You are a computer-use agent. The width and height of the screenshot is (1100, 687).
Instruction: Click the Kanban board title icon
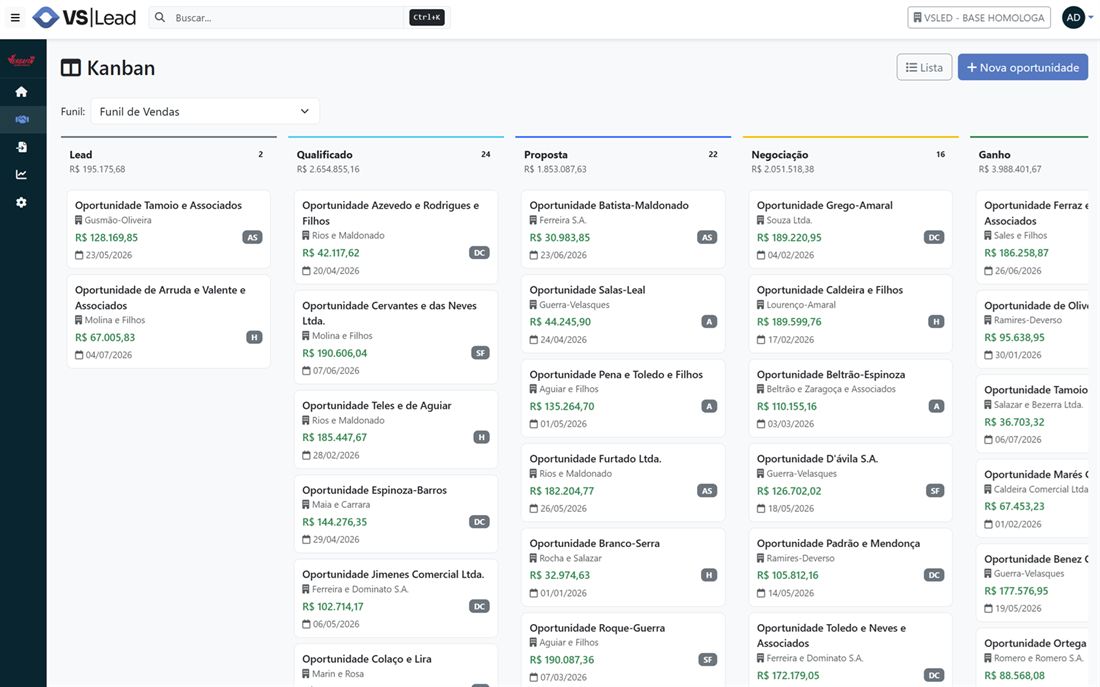(x=71, y=68)
